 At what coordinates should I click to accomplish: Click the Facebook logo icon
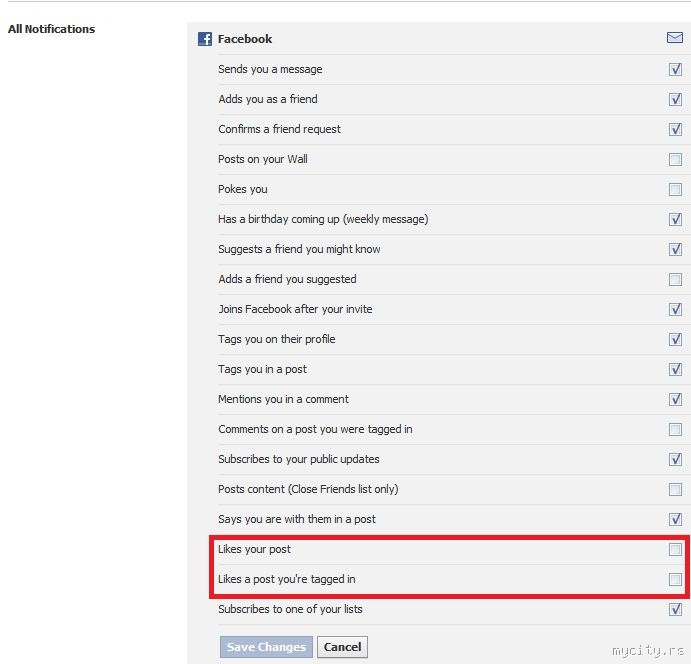tap(204, 39)
